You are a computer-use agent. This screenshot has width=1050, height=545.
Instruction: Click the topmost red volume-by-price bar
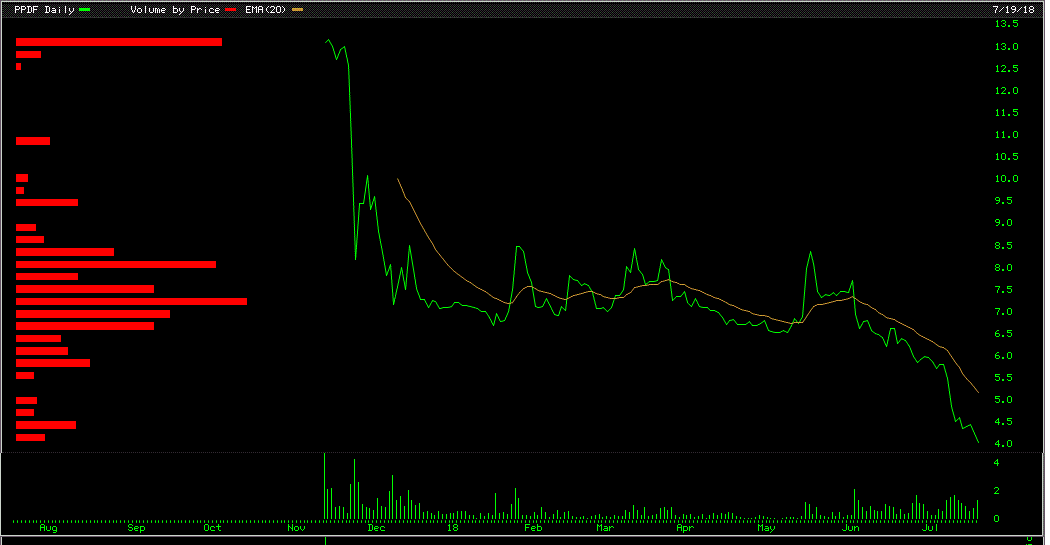[x=118, y=41]
